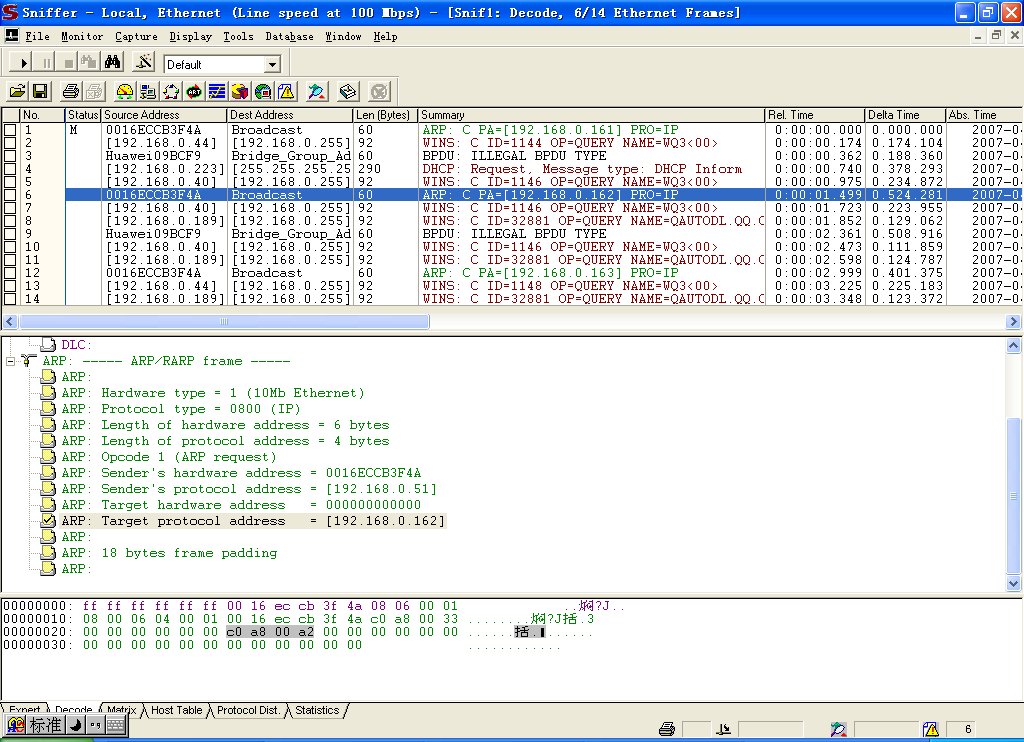Click the Save floppy disk icon

coord(40,92)
